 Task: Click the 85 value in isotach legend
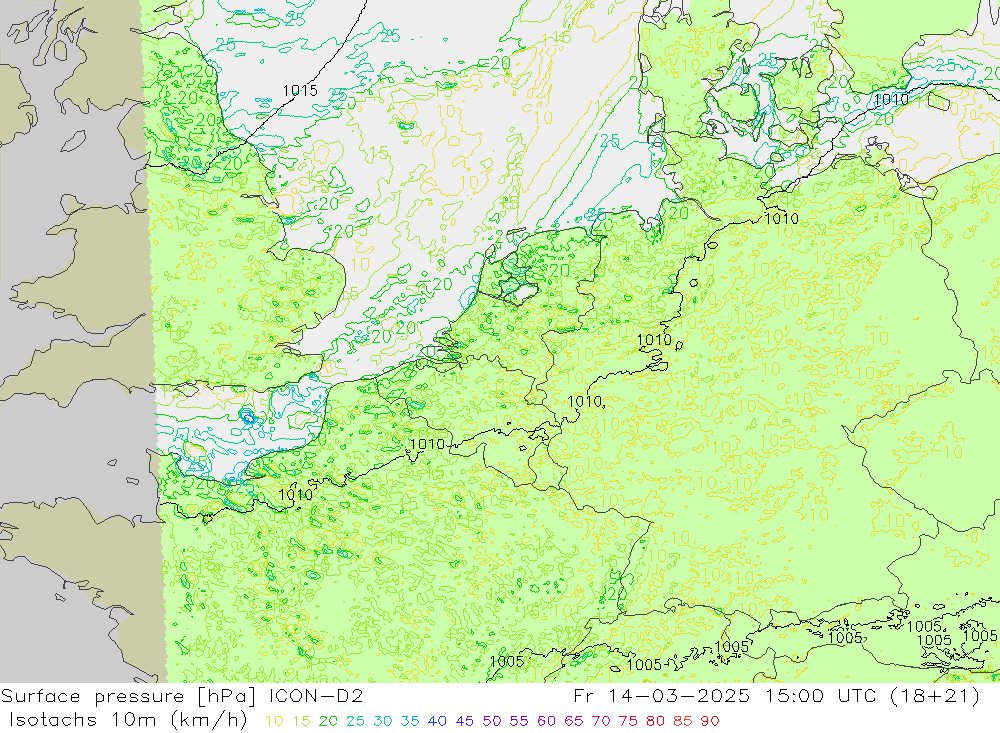pyautogui.click(x=682, y=722)
